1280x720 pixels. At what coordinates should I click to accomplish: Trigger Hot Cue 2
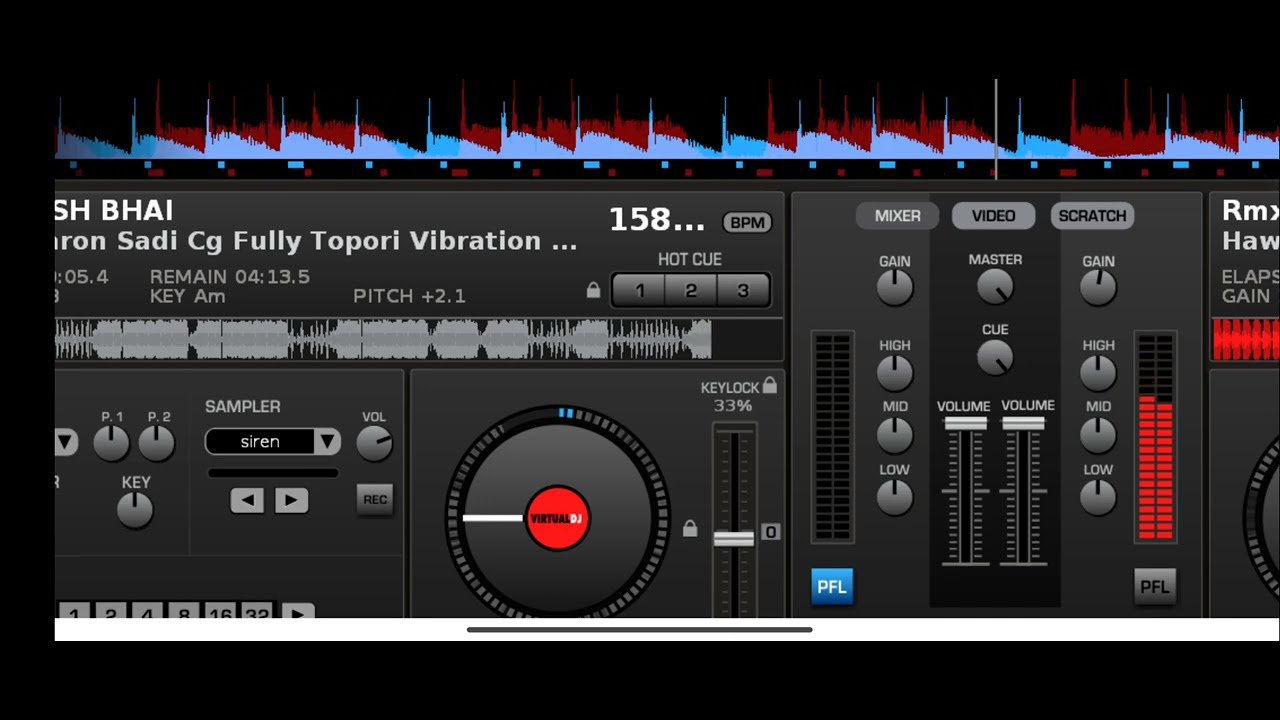coord(691,291)
